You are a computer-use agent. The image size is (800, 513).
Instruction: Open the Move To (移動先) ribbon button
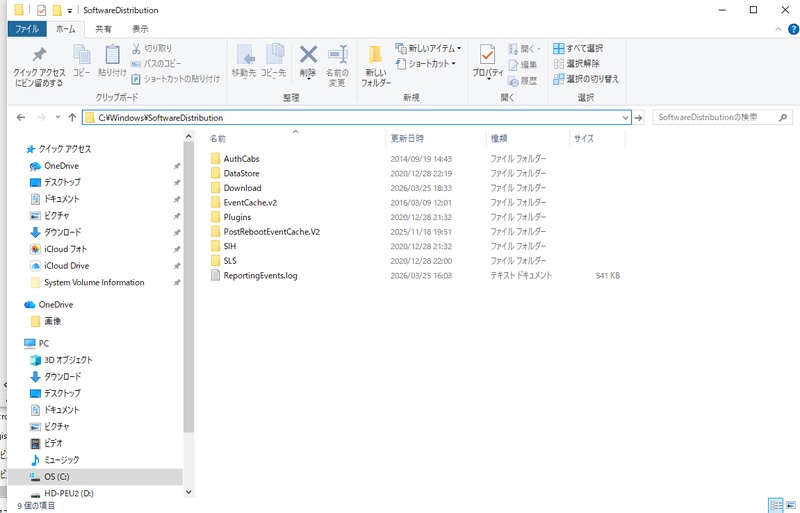pyautogui.click(x=244, y=61)
